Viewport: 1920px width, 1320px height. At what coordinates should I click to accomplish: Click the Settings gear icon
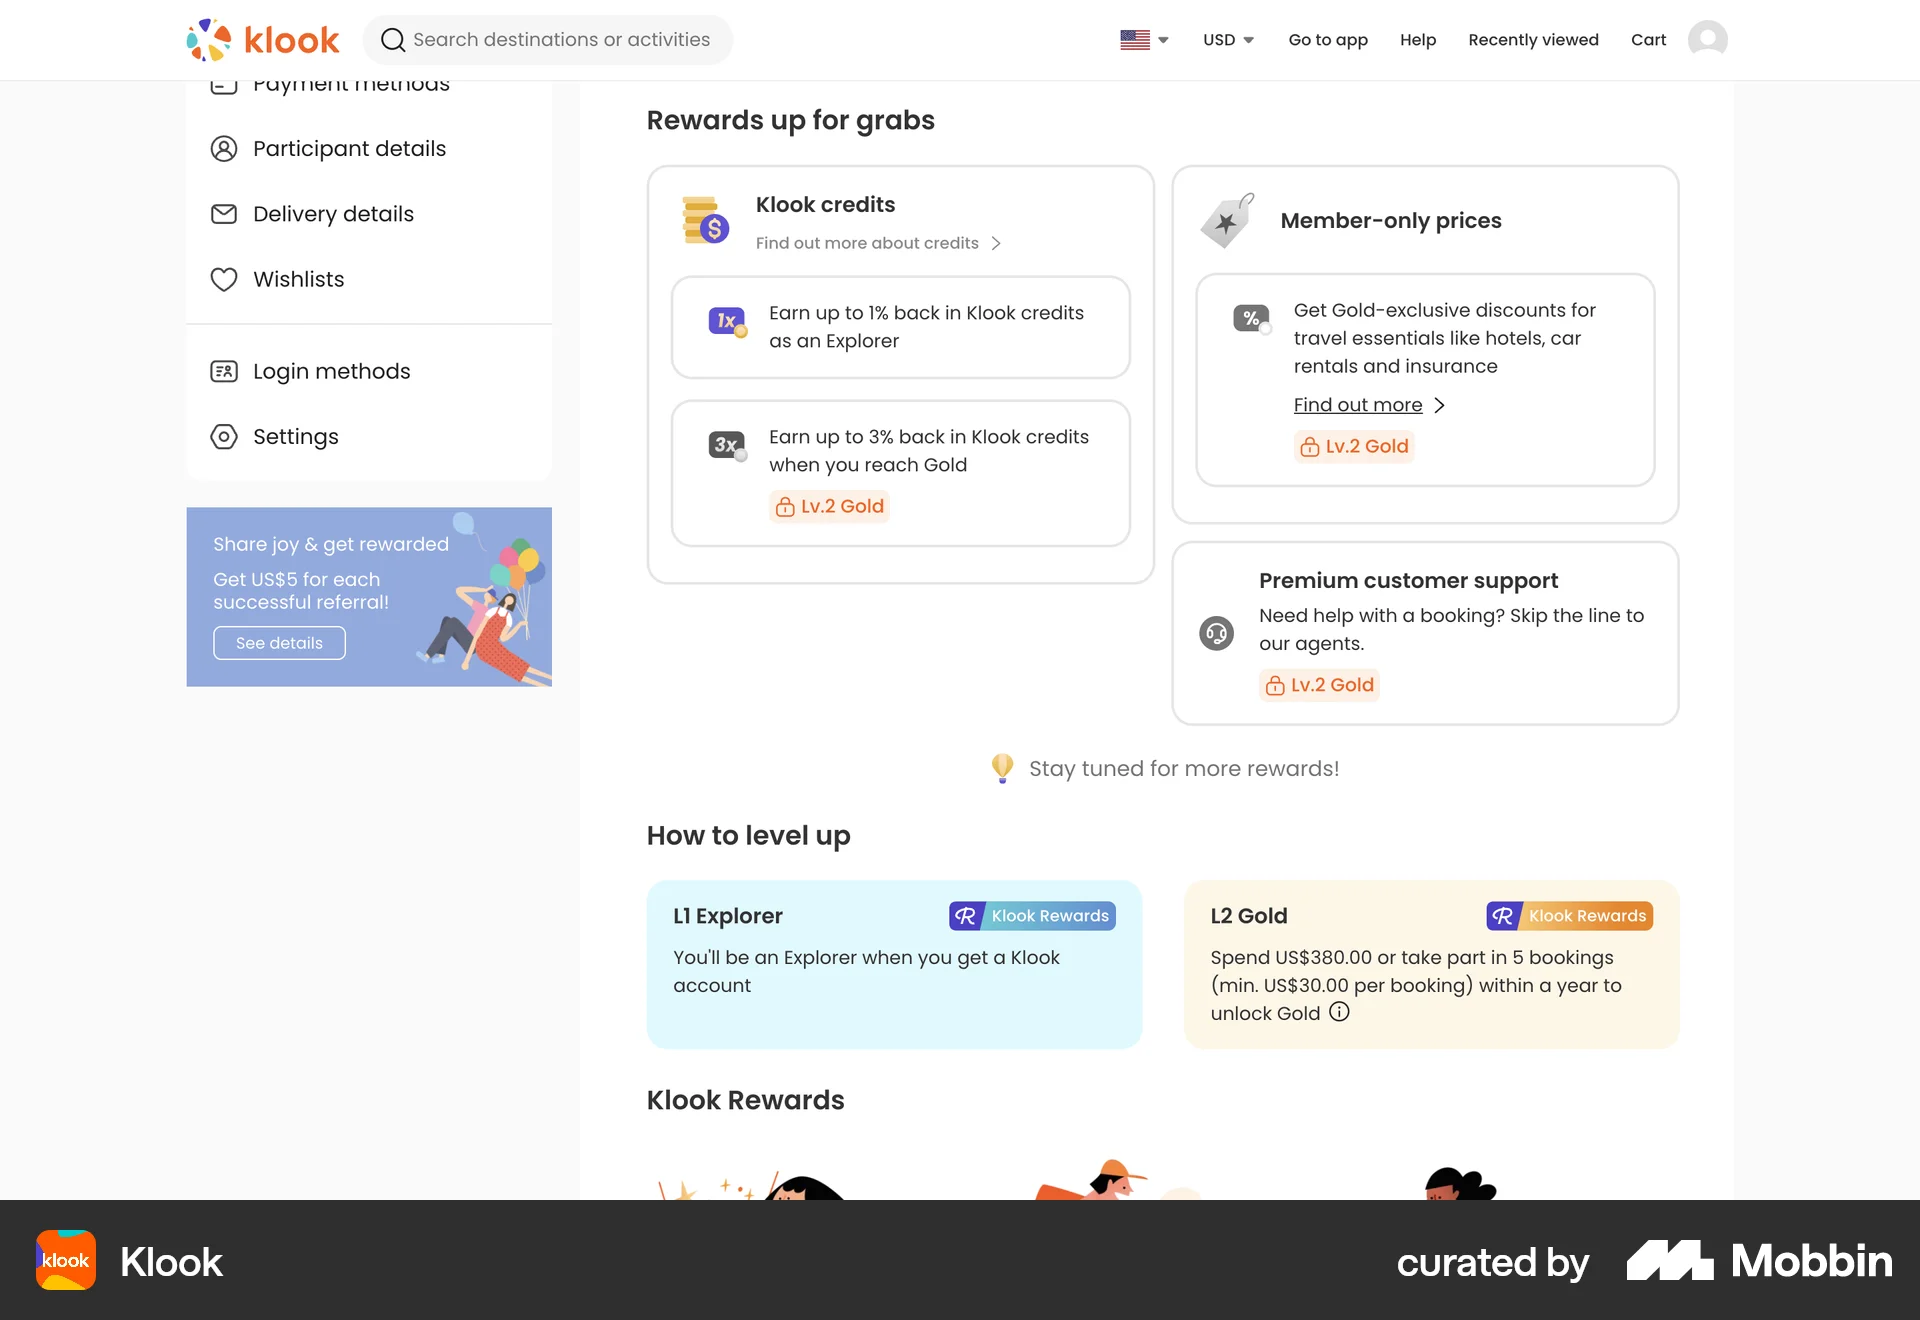(224, 437)
